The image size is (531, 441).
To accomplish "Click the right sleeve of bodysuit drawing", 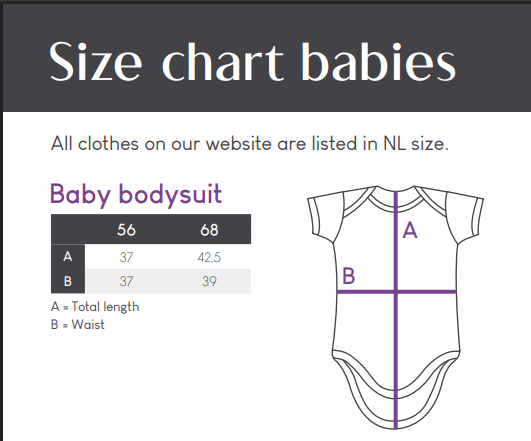I will pos(465,217).
